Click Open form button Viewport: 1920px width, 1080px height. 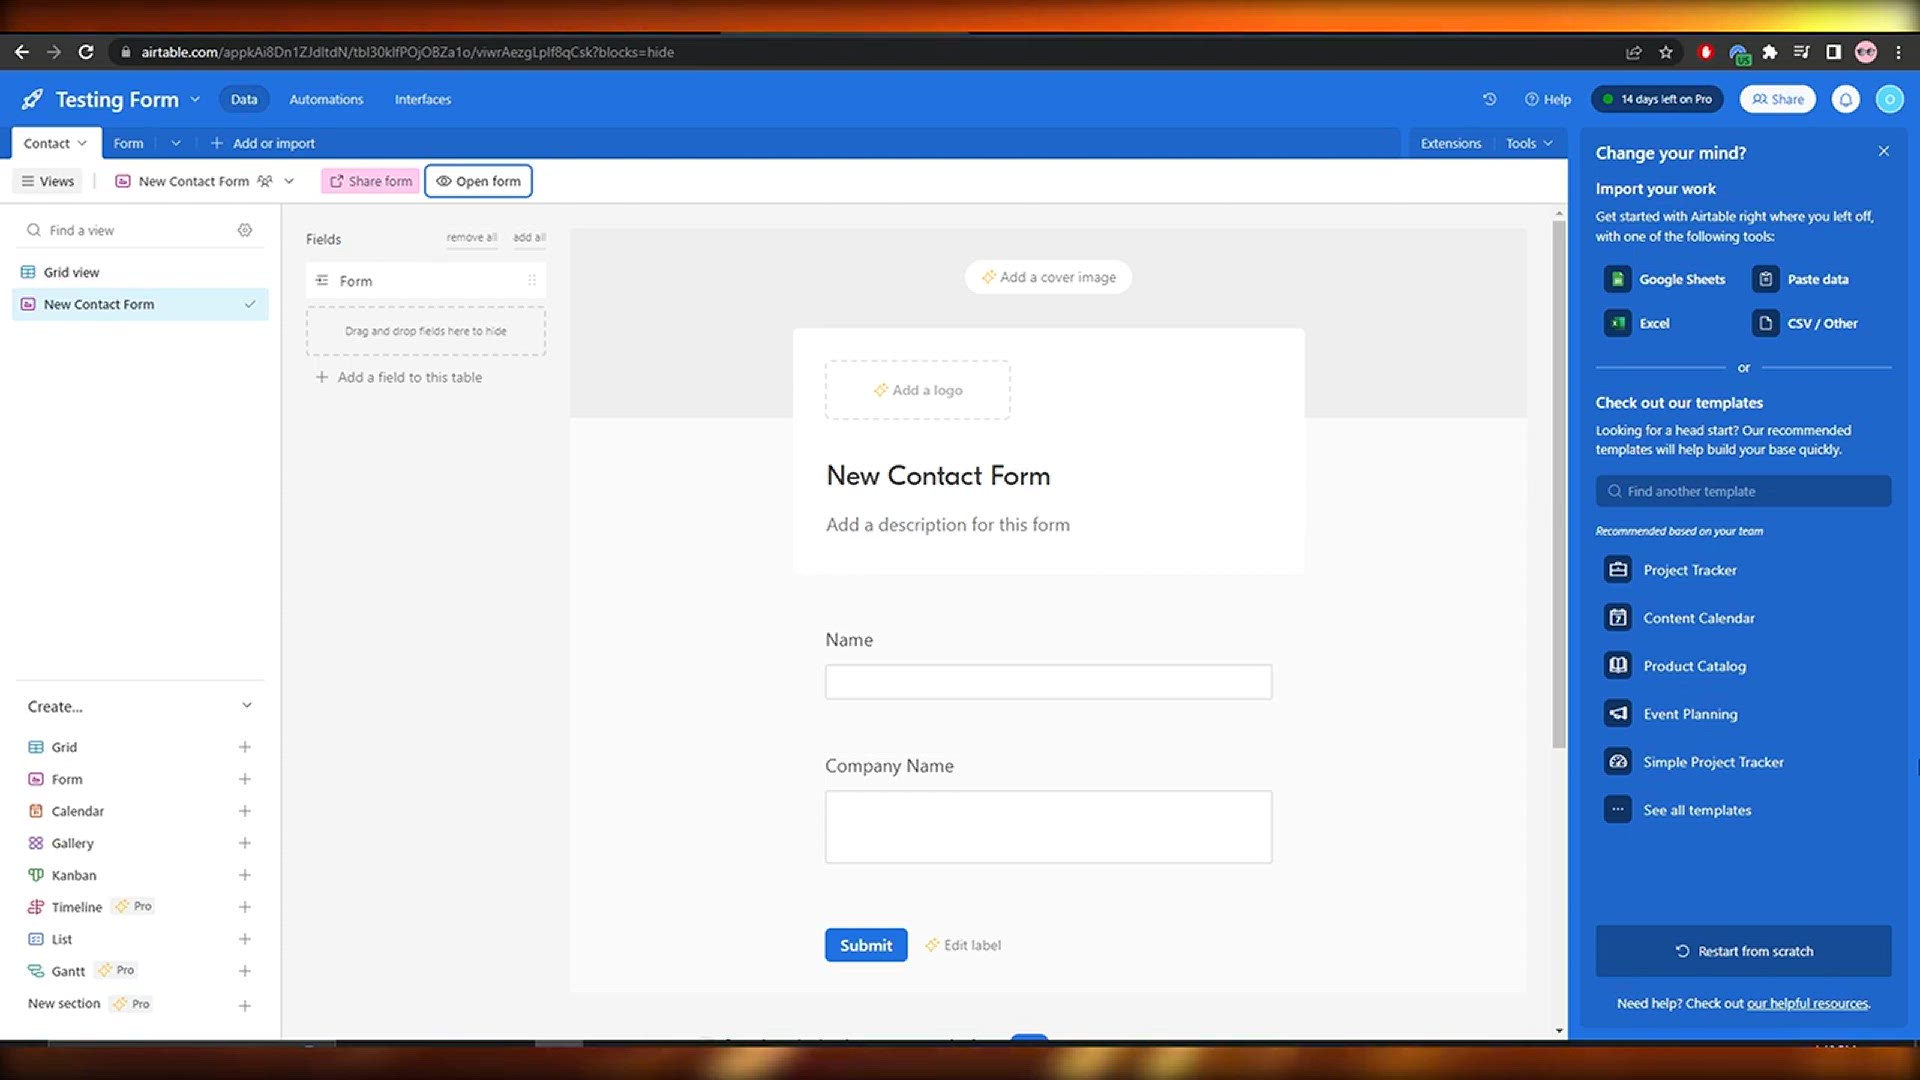click(478, 181)
